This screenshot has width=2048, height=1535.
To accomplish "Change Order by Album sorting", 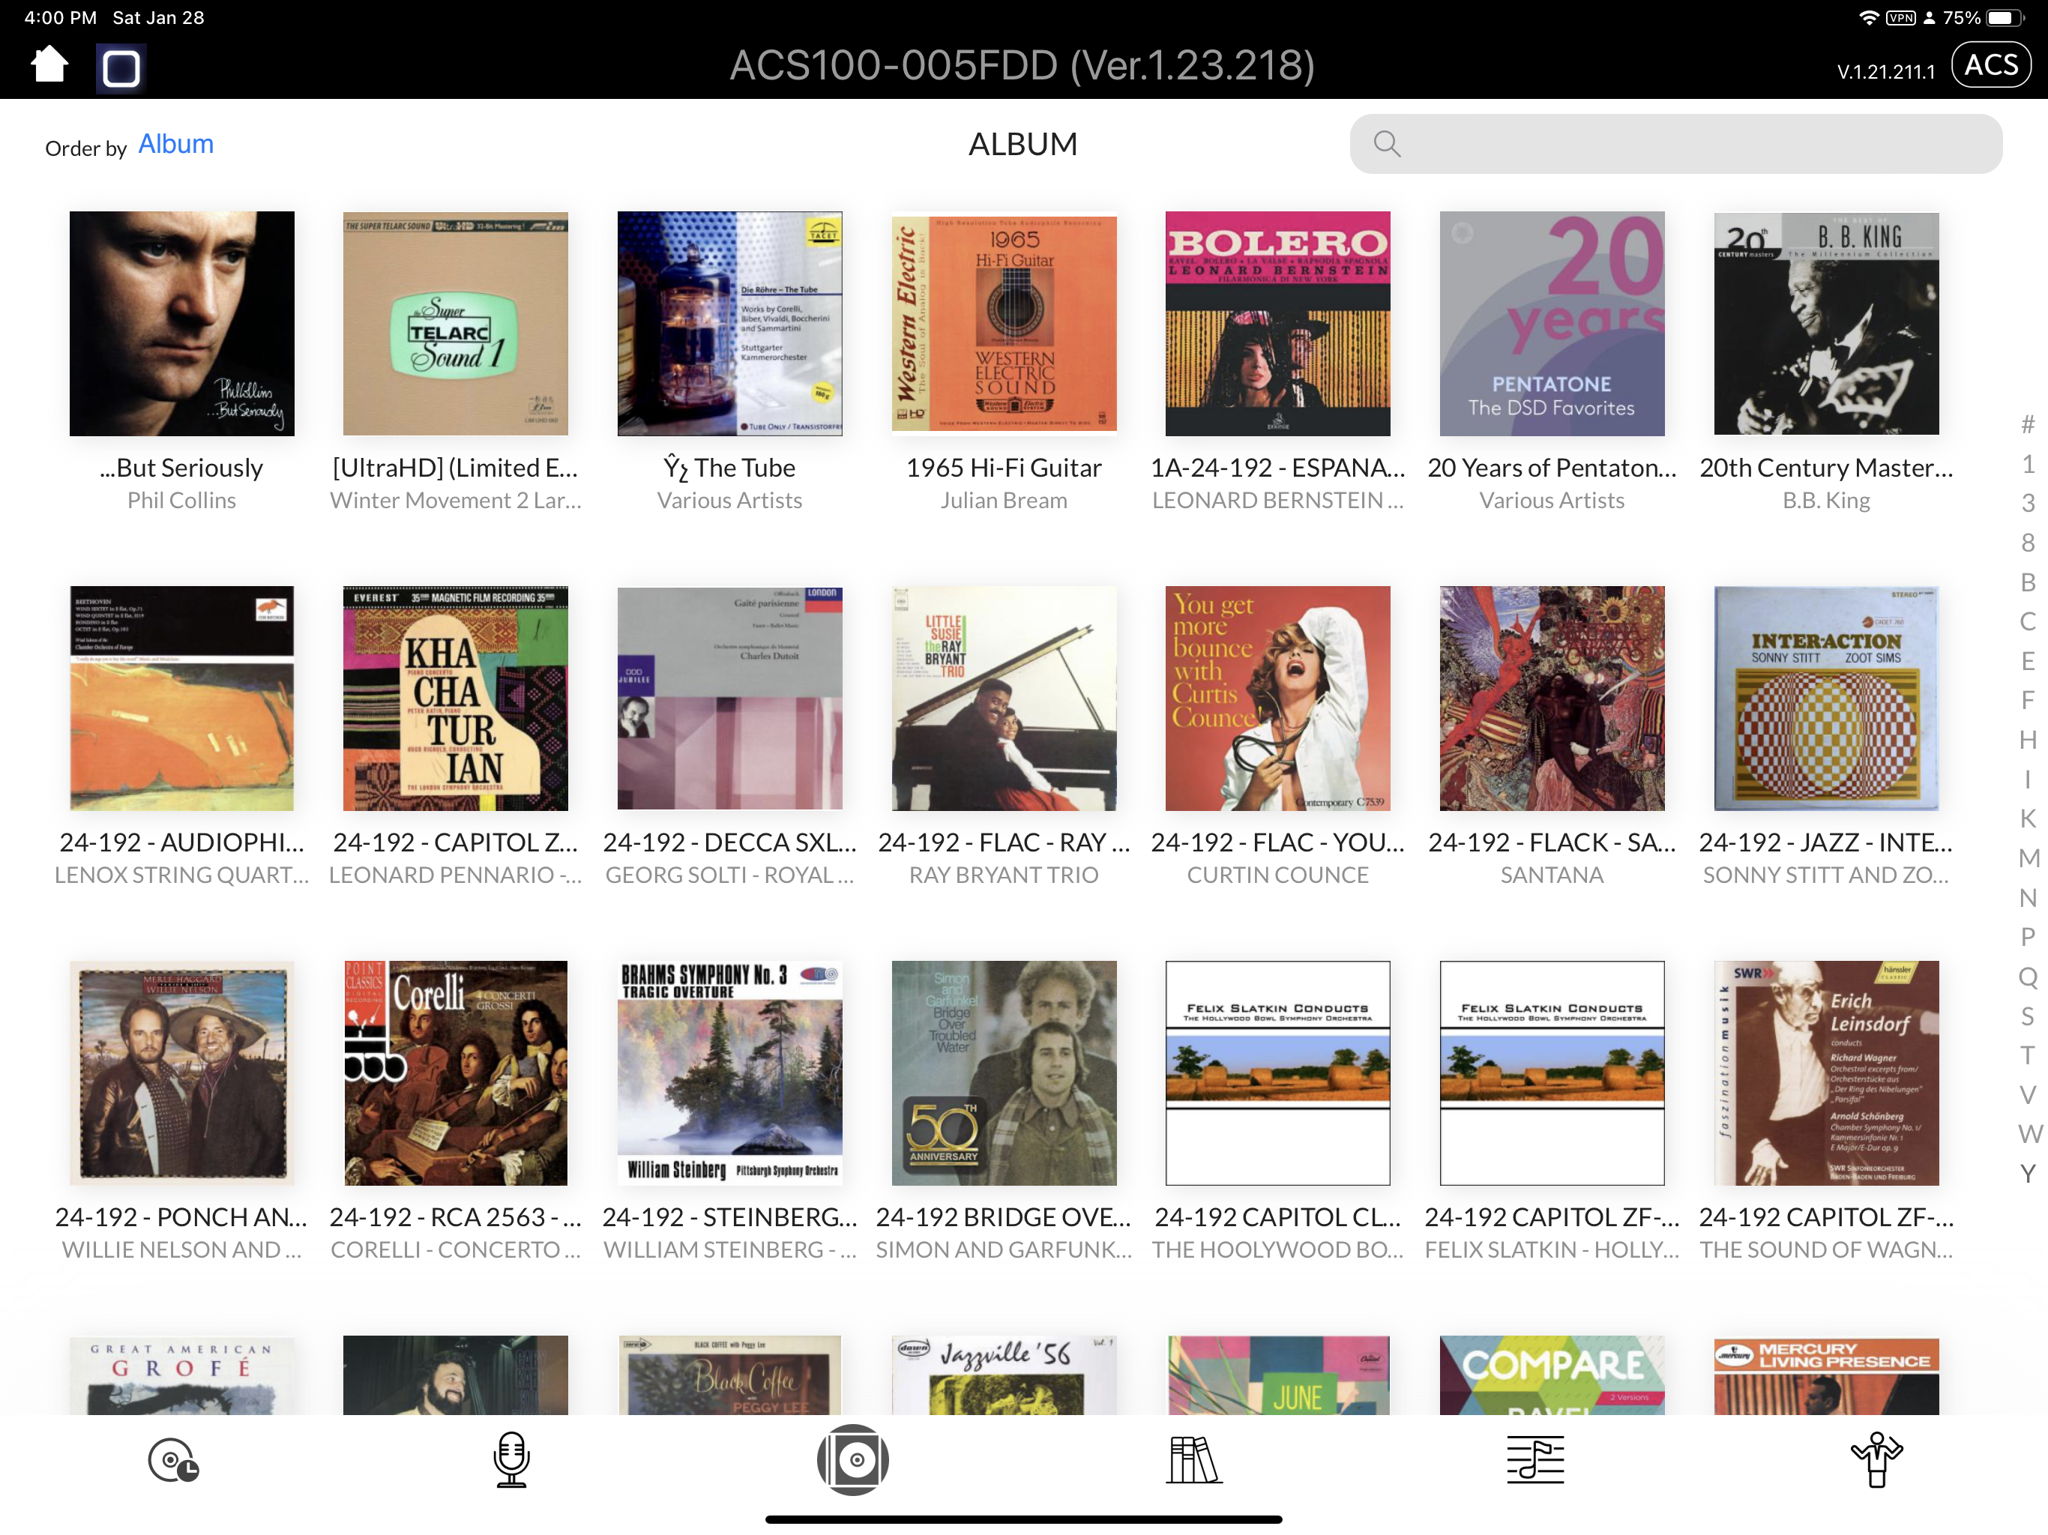I will tap(176, 144).
